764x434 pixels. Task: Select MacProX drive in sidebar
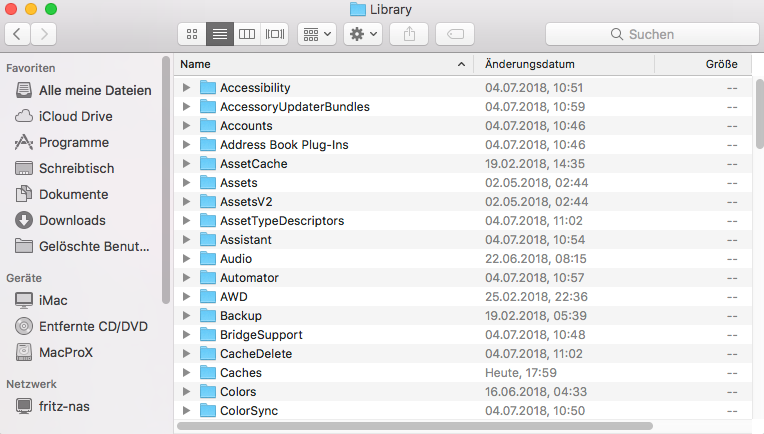pos(54,352)
